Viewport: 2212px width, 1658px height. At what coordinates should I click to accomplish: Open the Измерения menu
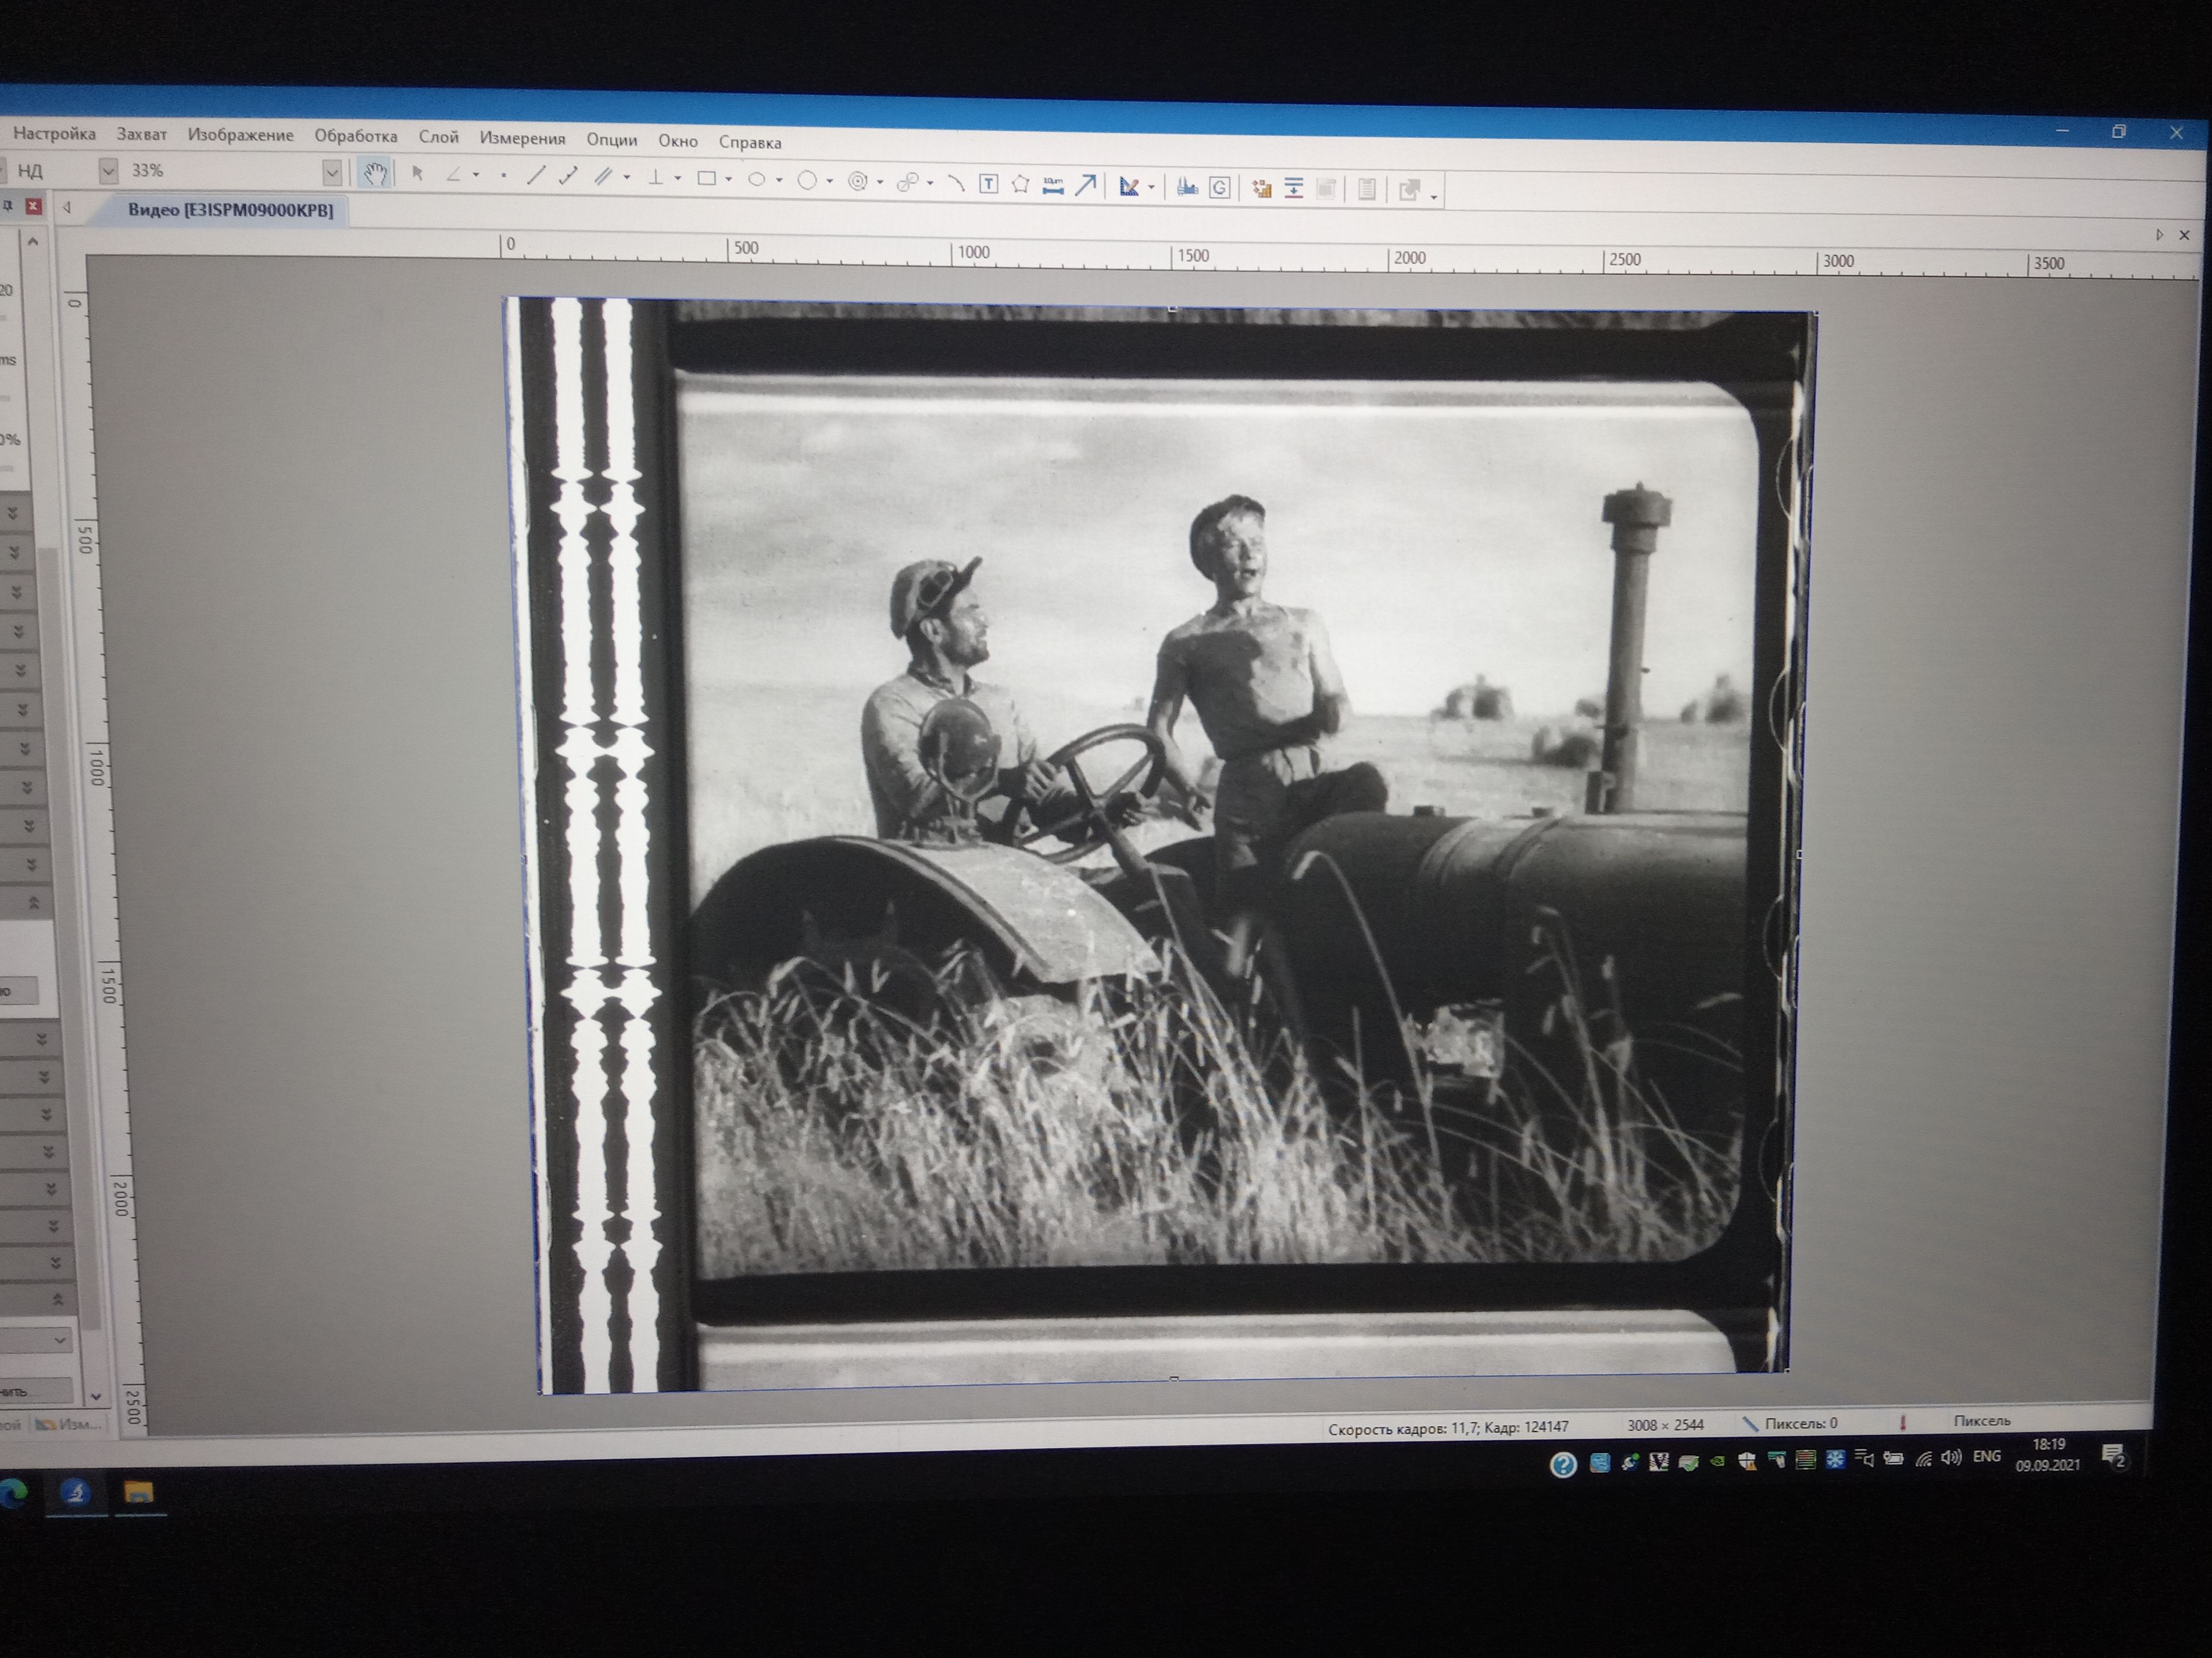[x=522, y=139]
